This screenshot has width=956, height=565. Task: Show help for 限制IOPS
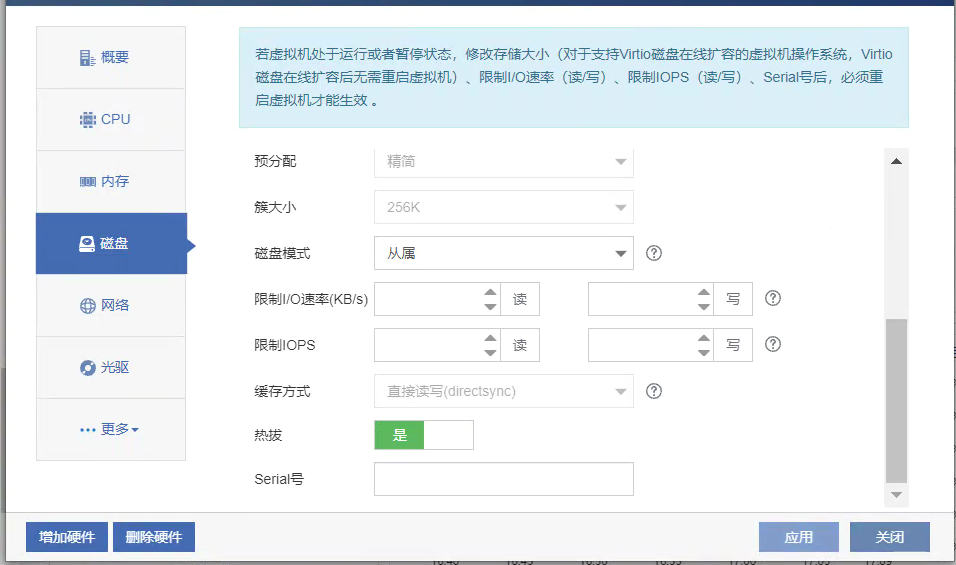point(772,344)
